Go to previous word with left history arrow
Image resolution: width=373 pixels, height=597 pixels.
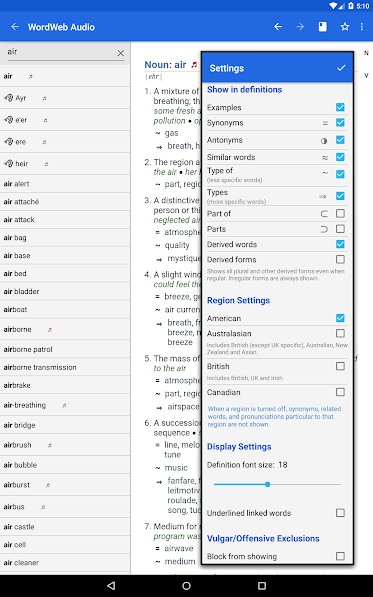pyautogui.click(x=278, y=27)
